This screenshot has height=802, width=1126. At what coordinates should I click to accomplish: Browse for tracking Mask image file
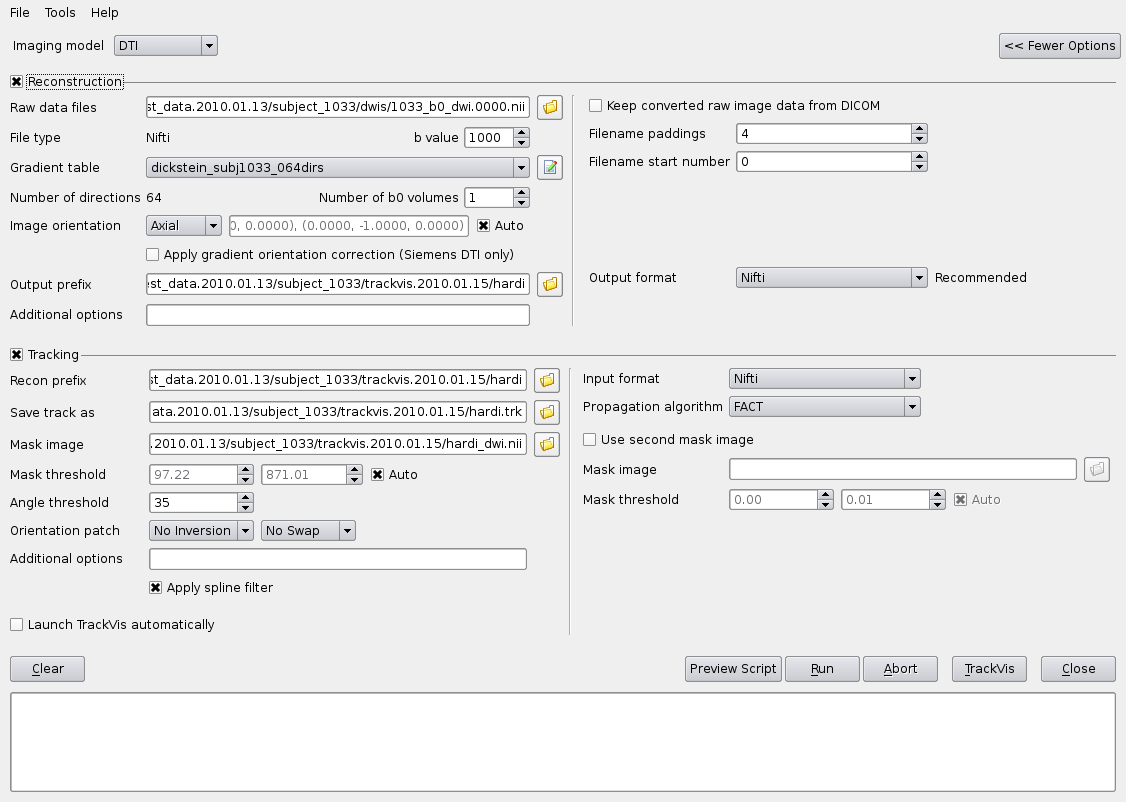click(546, 444)
